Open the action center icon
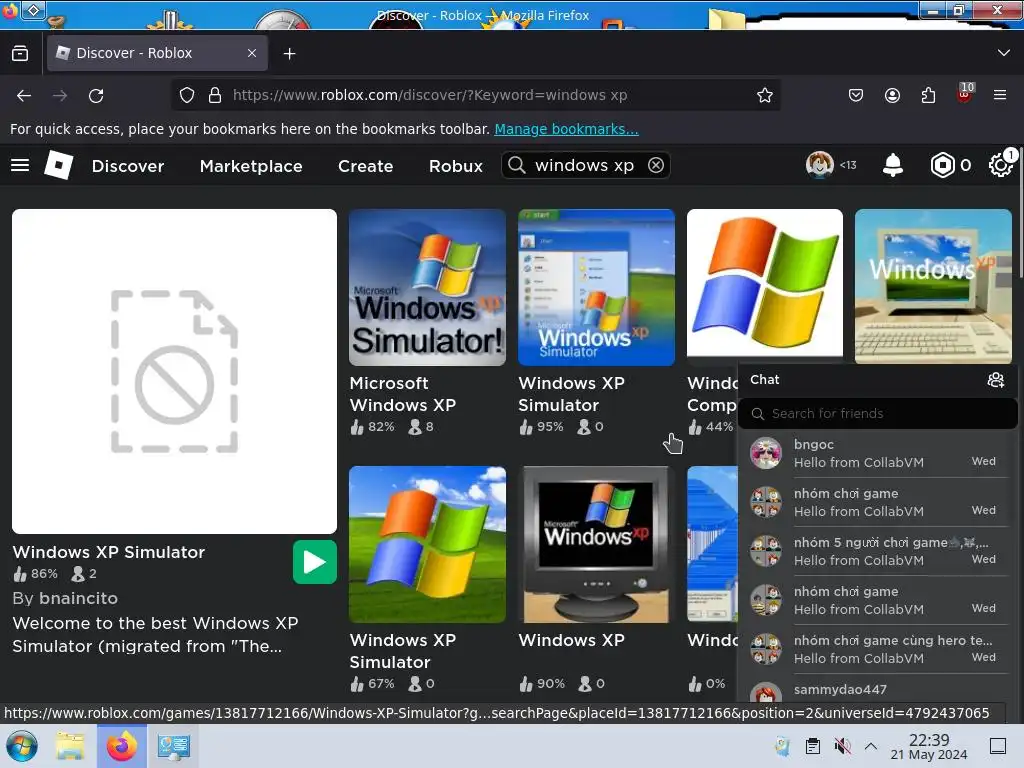The image size is (1024, 768). point(998,746)
